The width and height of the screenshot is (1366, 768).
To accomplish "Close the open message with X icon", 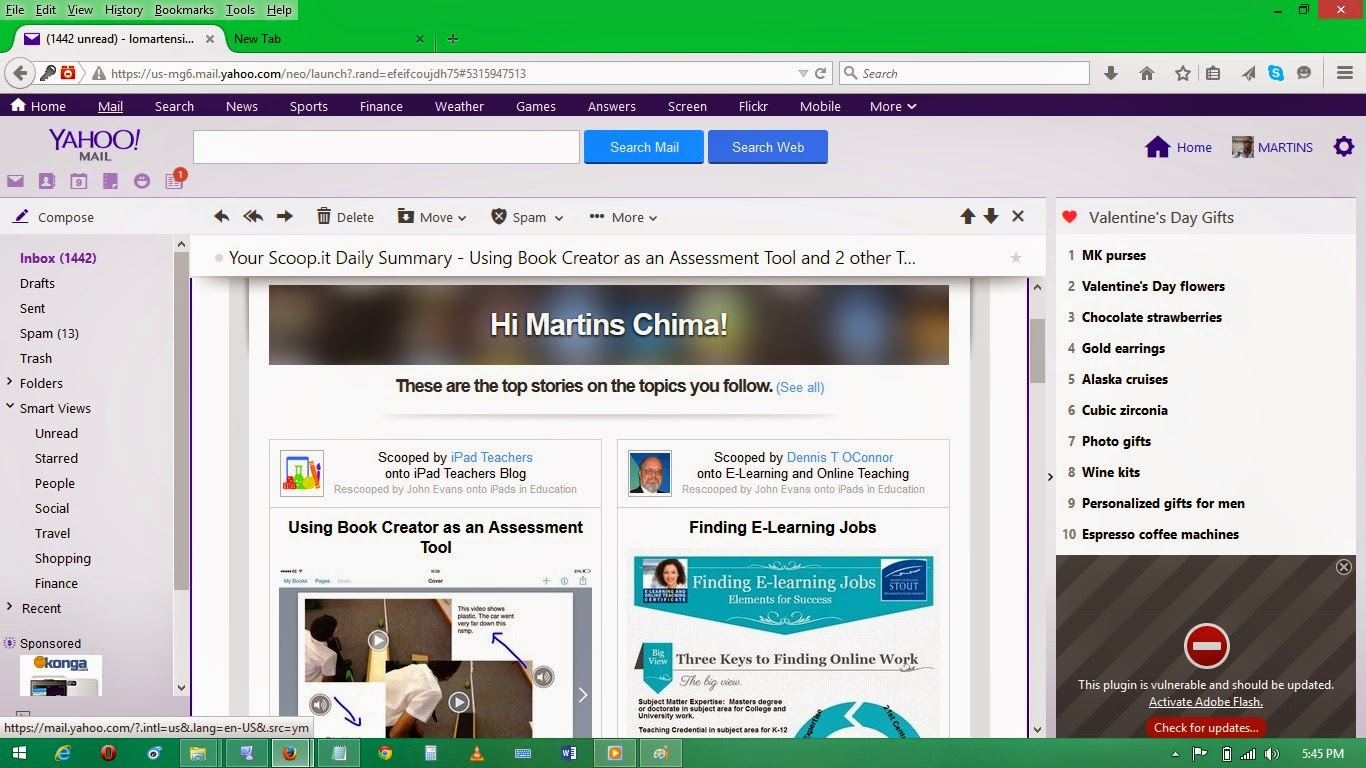I will (1018, 216).
